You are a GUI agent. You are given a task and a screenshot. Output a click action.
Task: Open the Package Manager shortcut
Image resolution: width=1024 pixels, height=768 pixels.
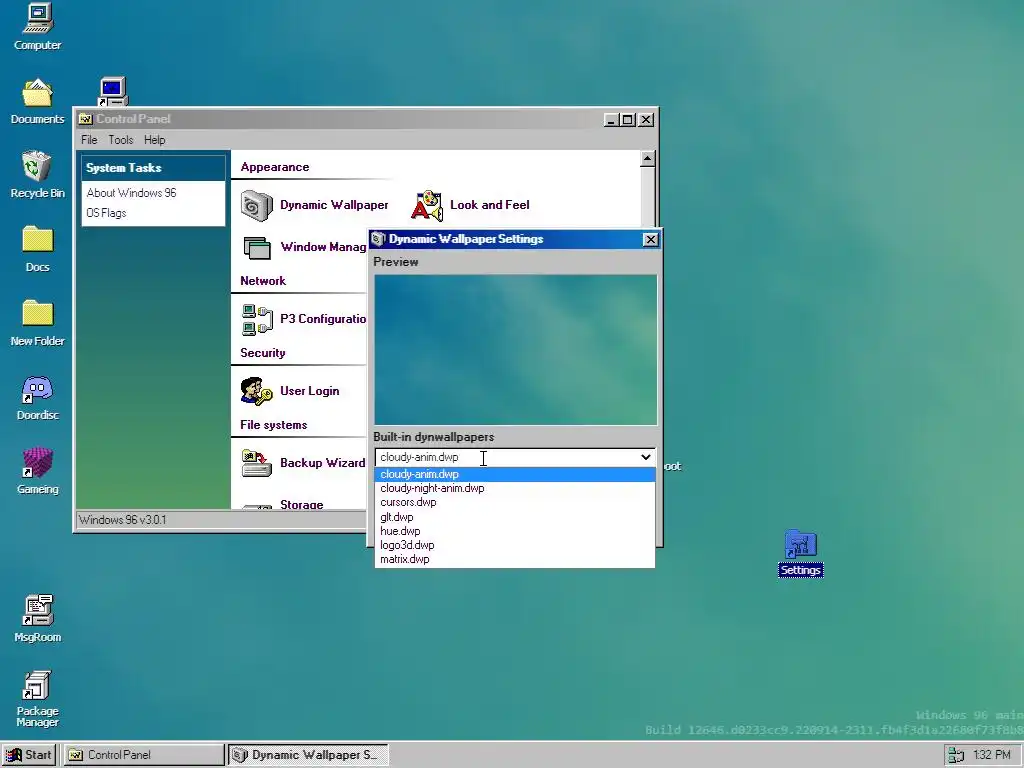point(37,699)
